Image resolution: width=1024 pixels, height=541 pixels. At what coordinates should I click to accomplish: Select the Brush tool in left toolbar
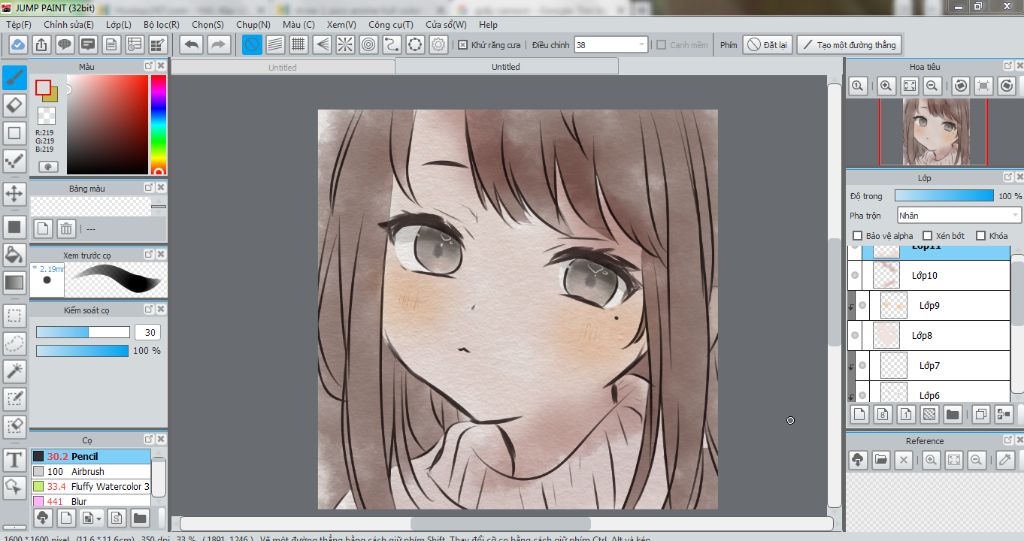point(14,78)
